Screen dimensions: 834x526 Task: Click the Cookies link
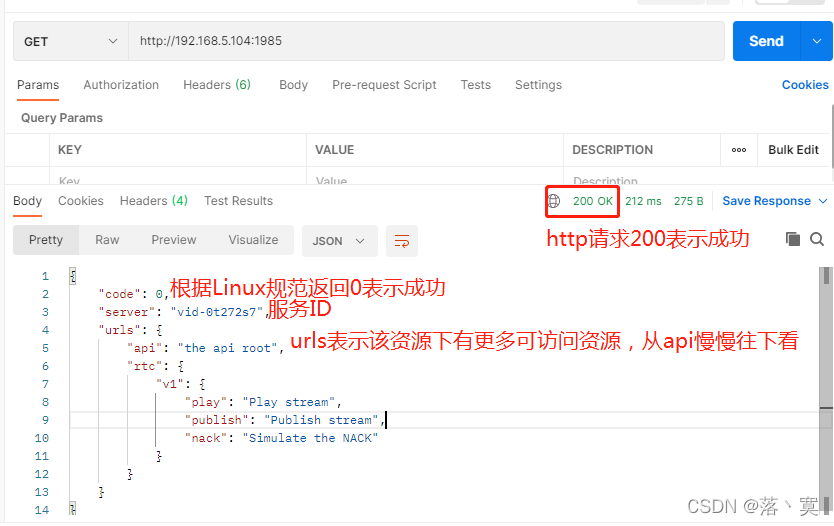(805, 85)
